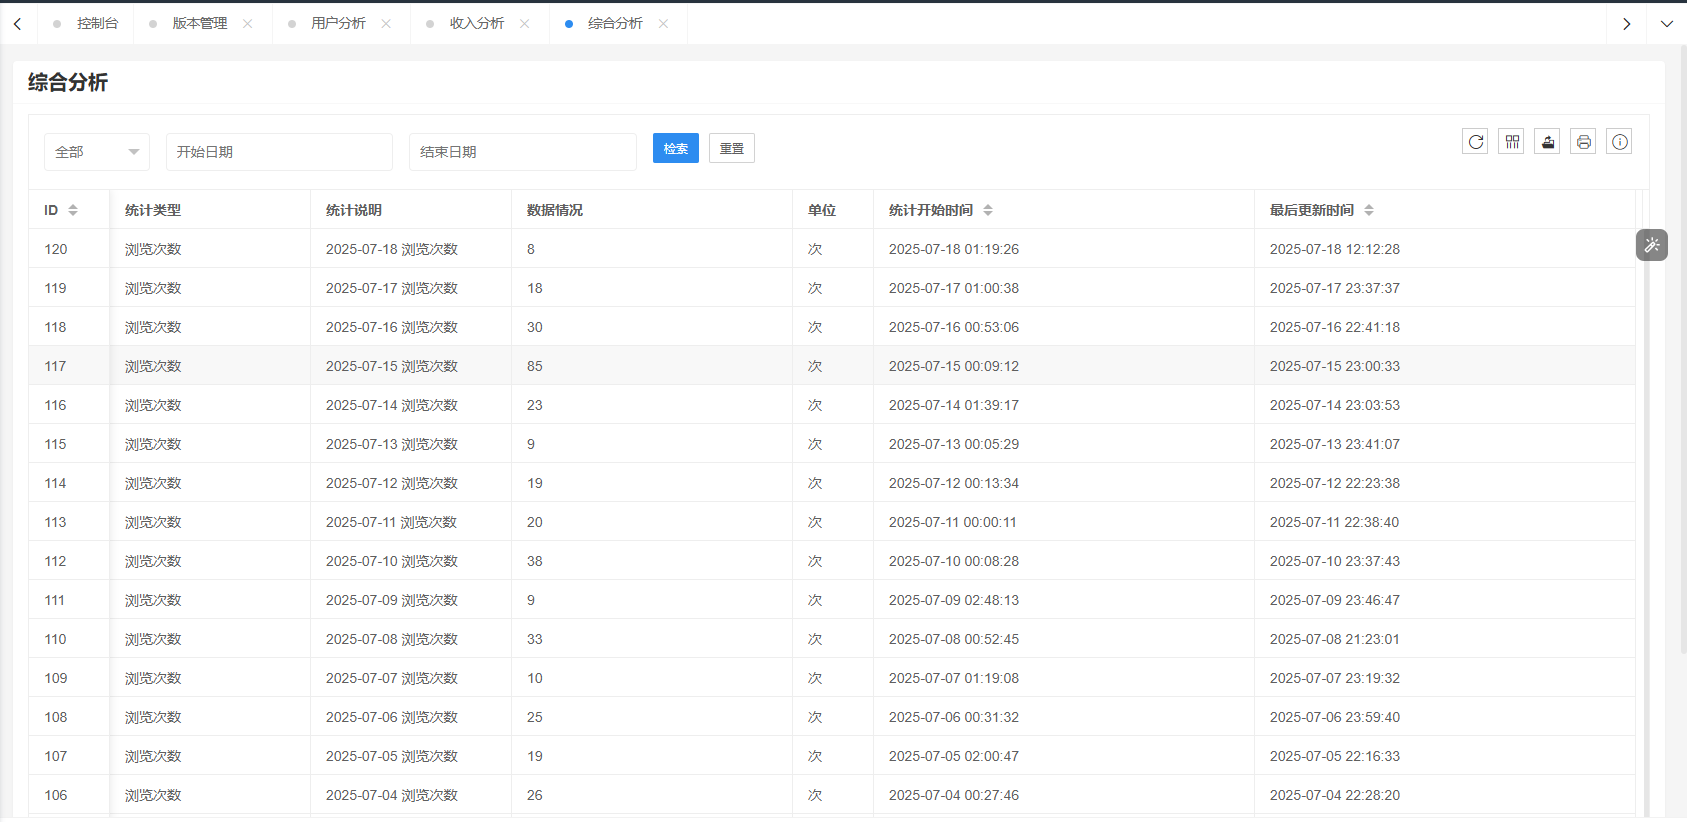The height and width of the screenshot is (822, 1687).
Task: Export the table data using the export icon
Action: point(1548,142)
